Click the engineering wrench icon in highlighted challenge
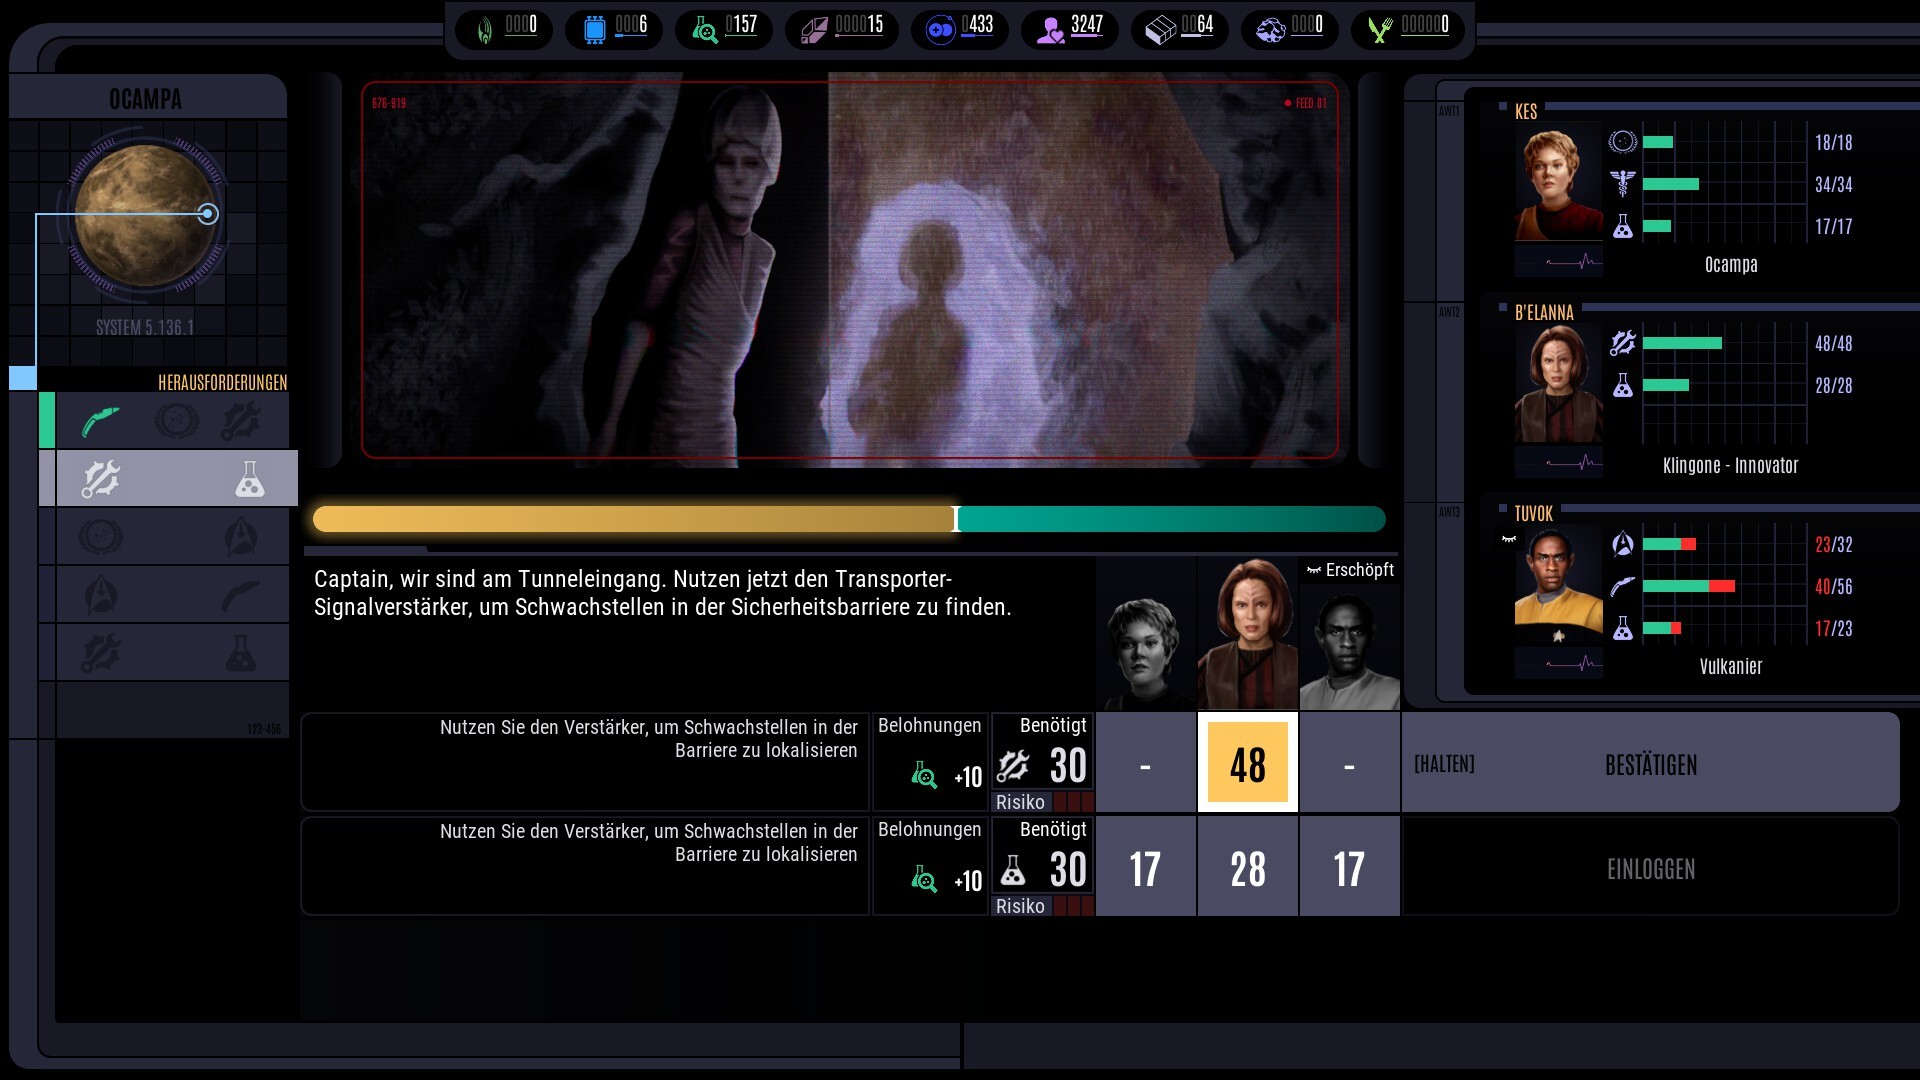 tap(102, 479)
